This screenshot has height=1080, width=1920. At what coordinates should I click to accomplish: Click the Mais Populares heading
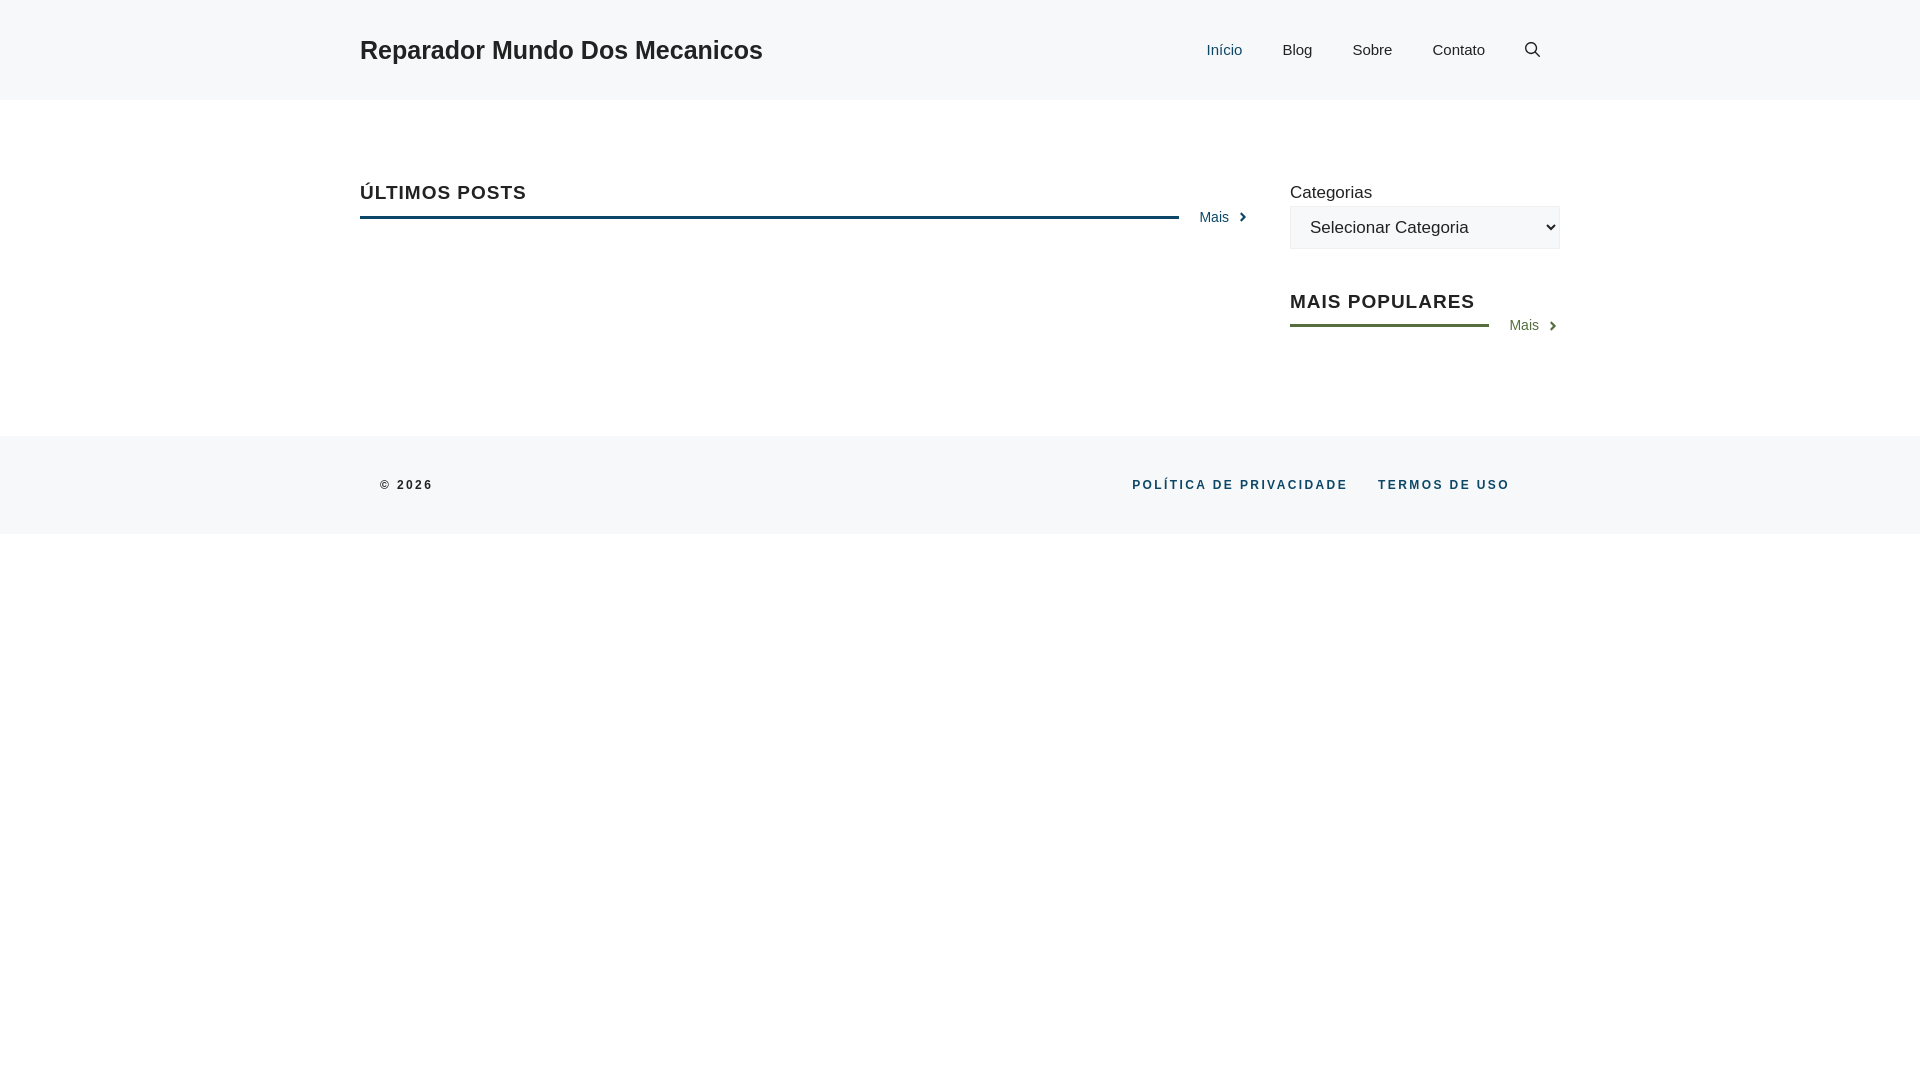tap(1382, 301)
